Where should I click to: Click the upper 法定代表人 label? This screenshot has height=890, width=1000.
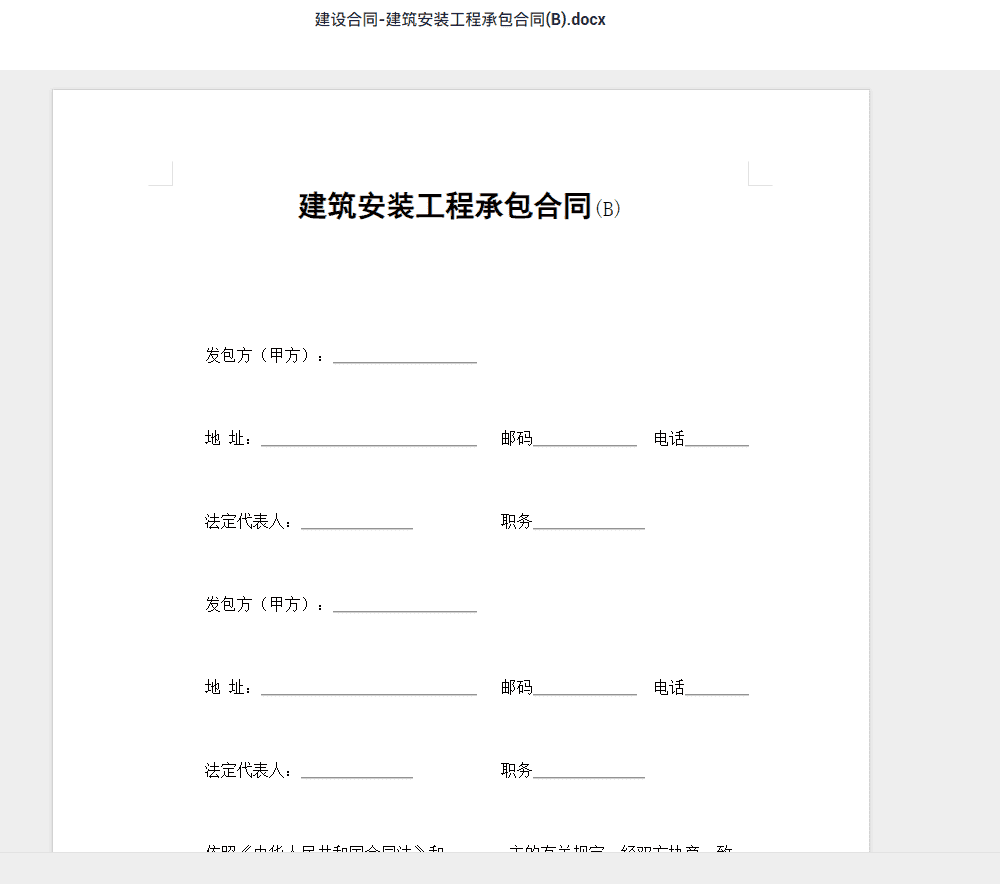pos(248,522)
